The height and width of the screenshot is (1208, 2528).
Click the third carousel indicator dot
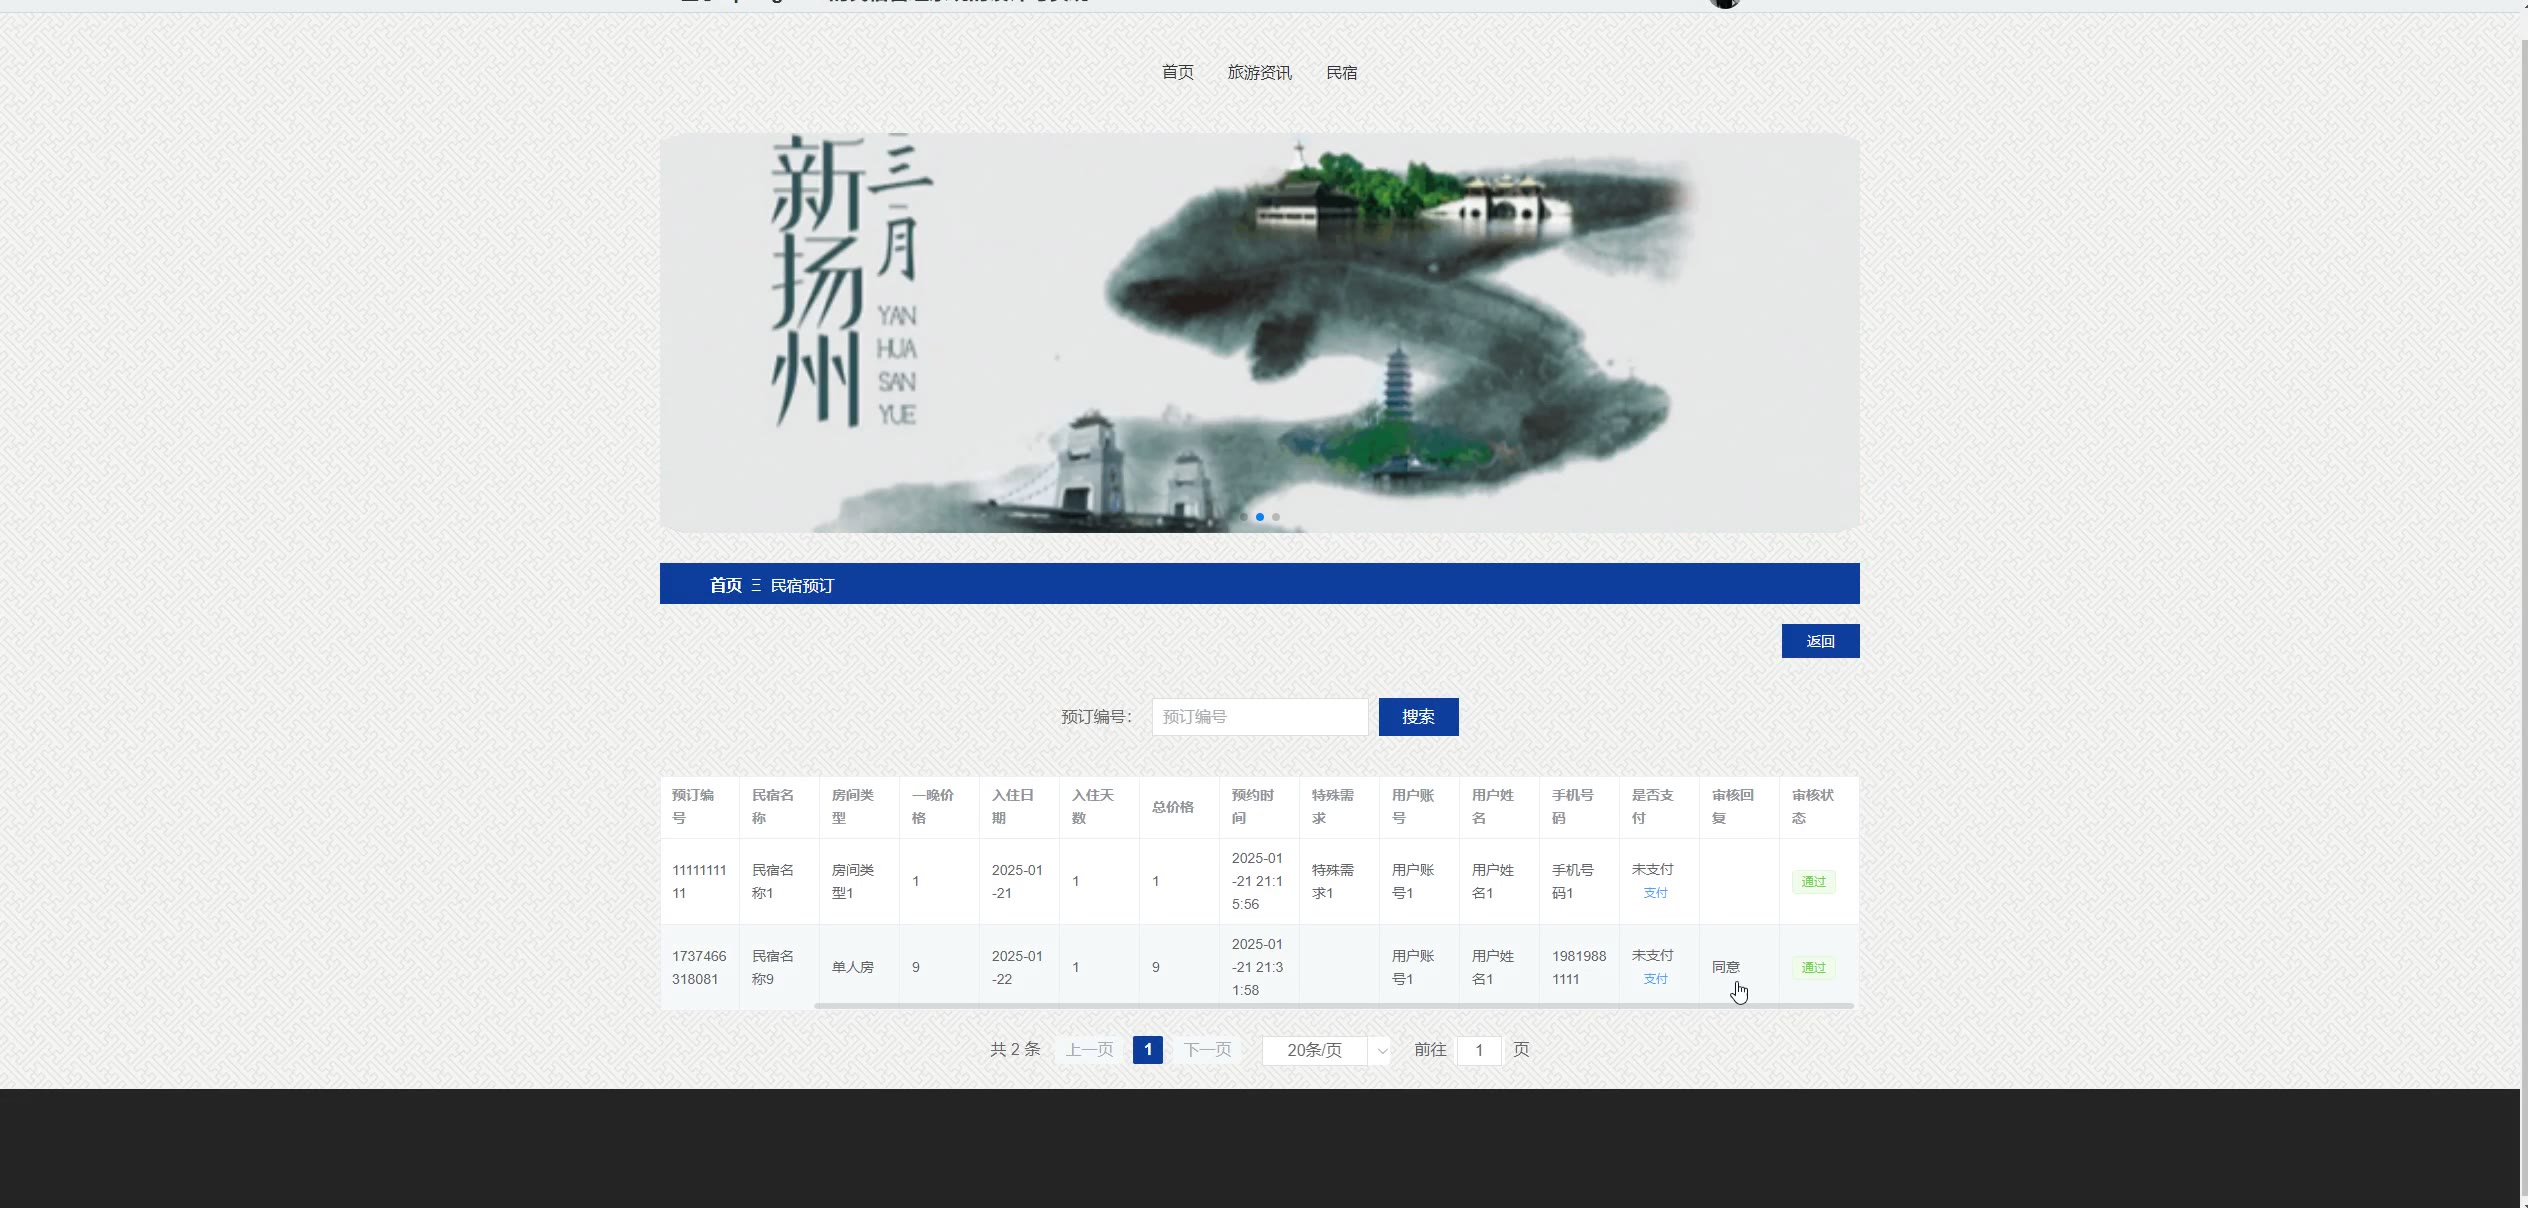(1275, 517)
